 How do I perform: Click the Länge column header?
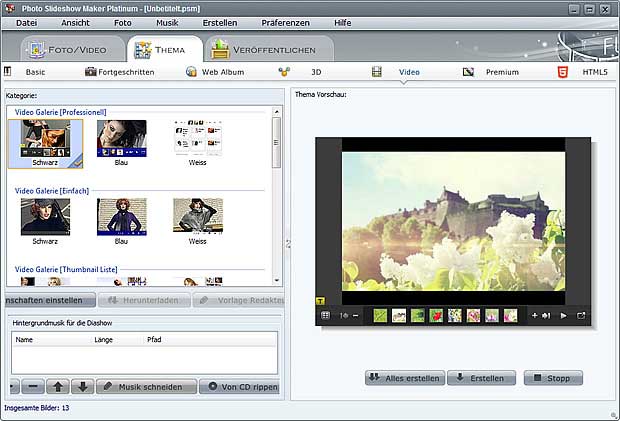coord(104,340)
